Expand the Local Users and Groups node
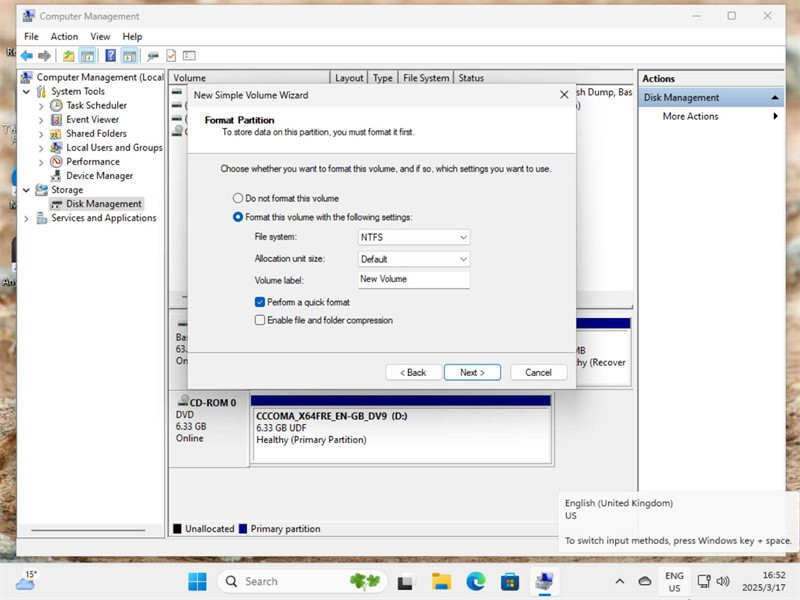 tap(41, 148)
